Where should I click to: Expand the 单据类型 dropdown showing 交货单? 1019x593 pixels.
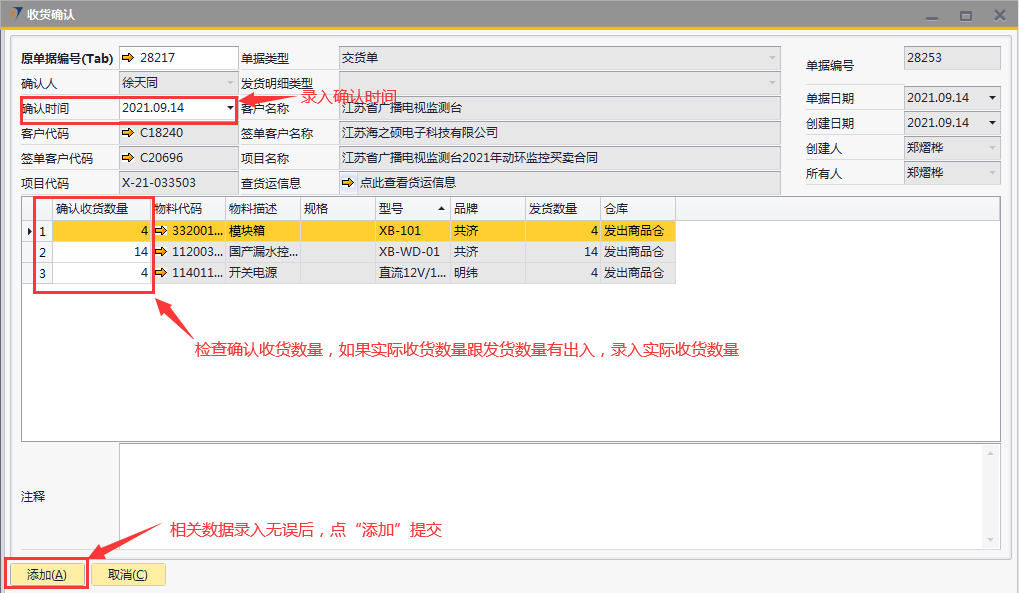[771, 58]
